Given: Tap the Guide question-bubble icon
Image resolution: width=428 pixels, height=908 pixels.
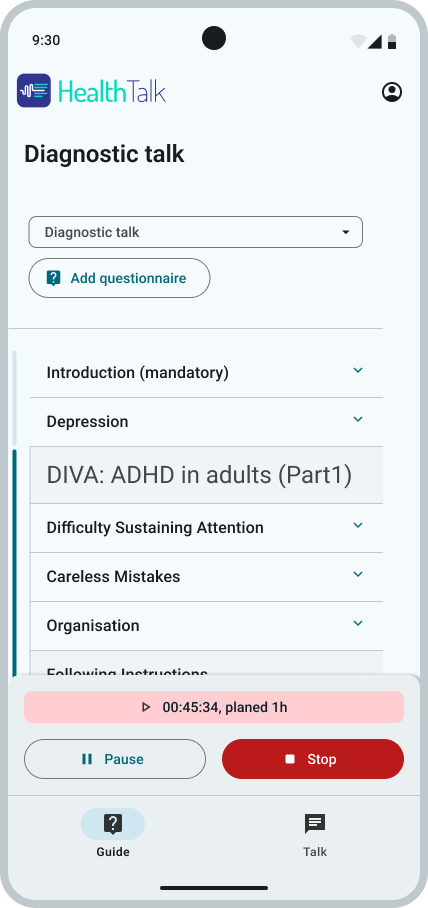Looking at the screenshot, I should 113,823.
